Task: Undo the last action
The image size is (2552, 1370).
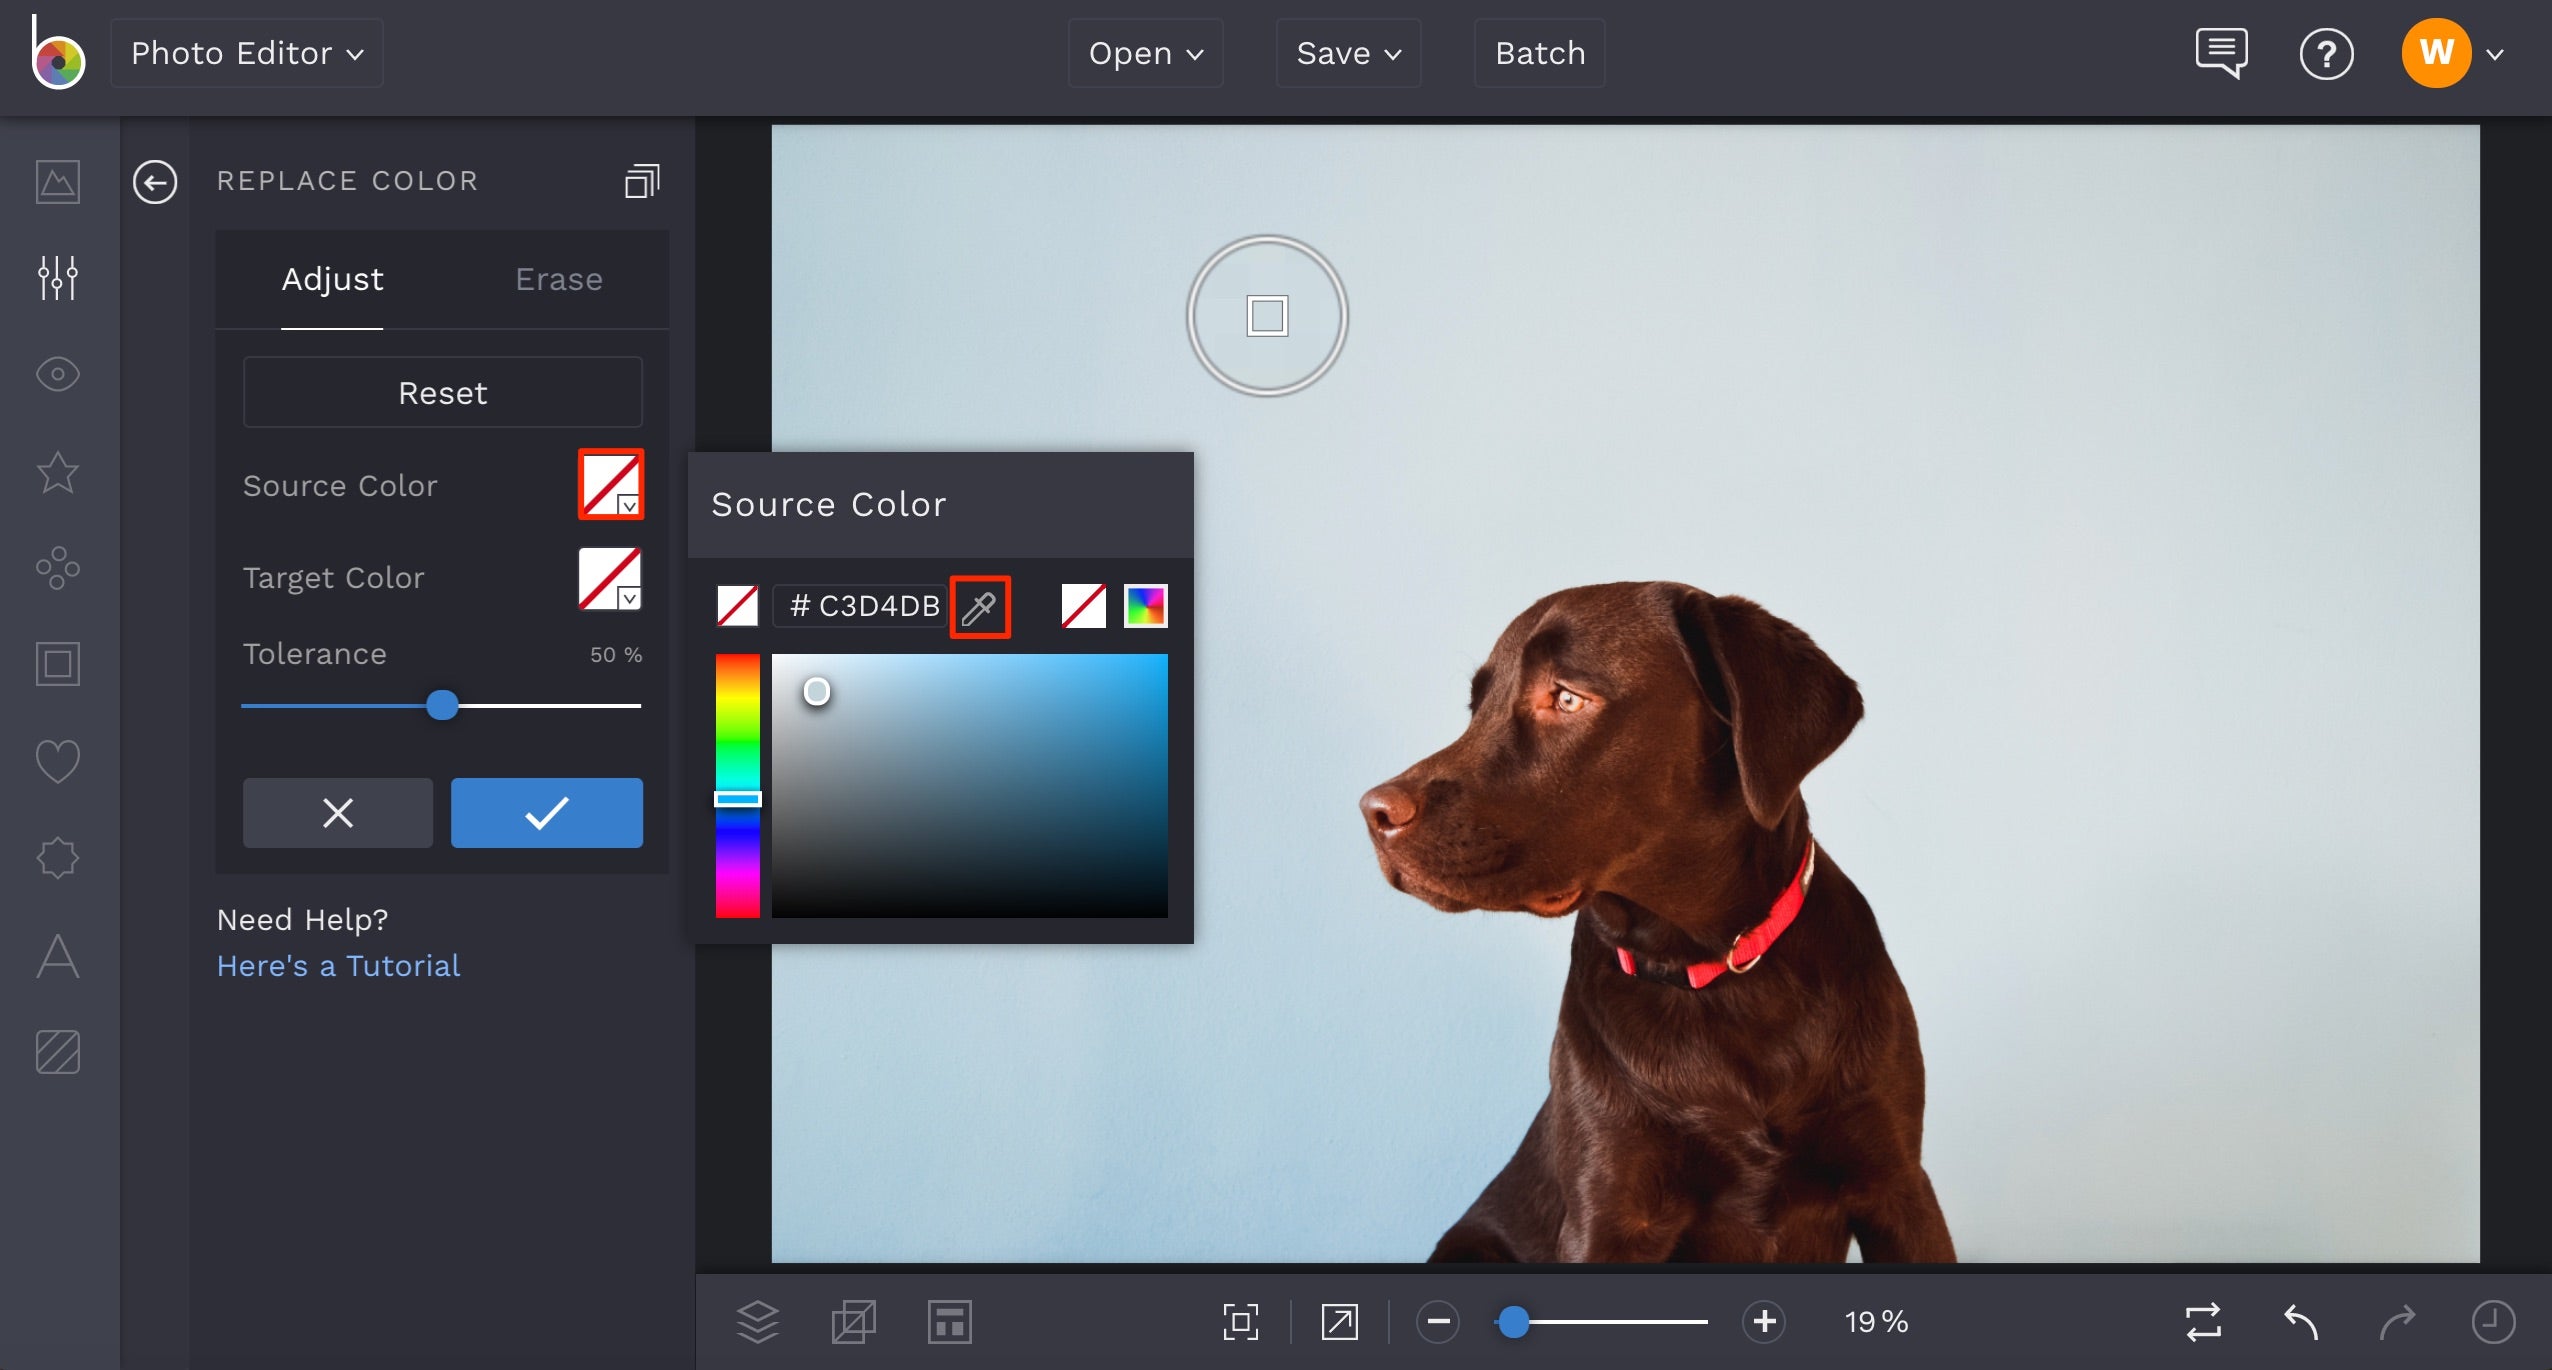Action: 2301,1320
